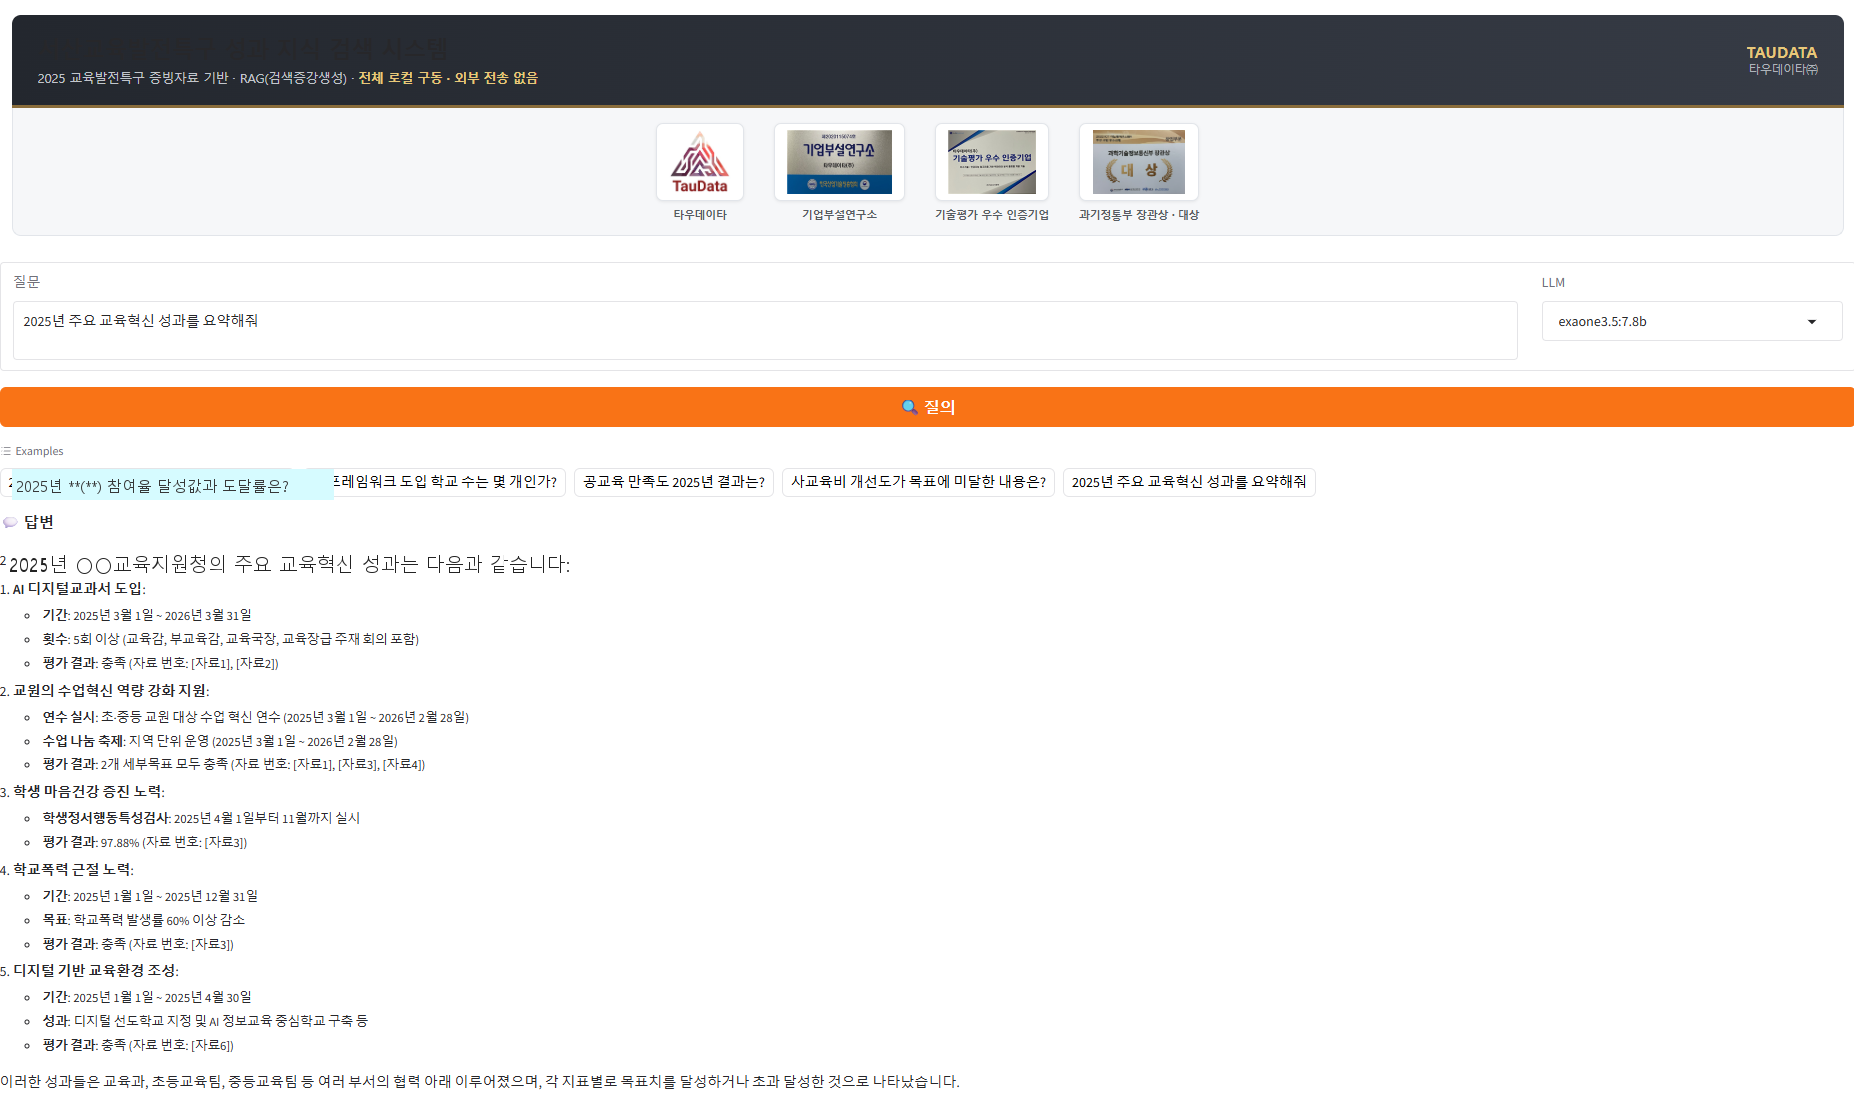This screenshot has width=1854, height=1095.
Task: Open the 기술평가 우수 인증기업 image
Action: click(992, 162)
